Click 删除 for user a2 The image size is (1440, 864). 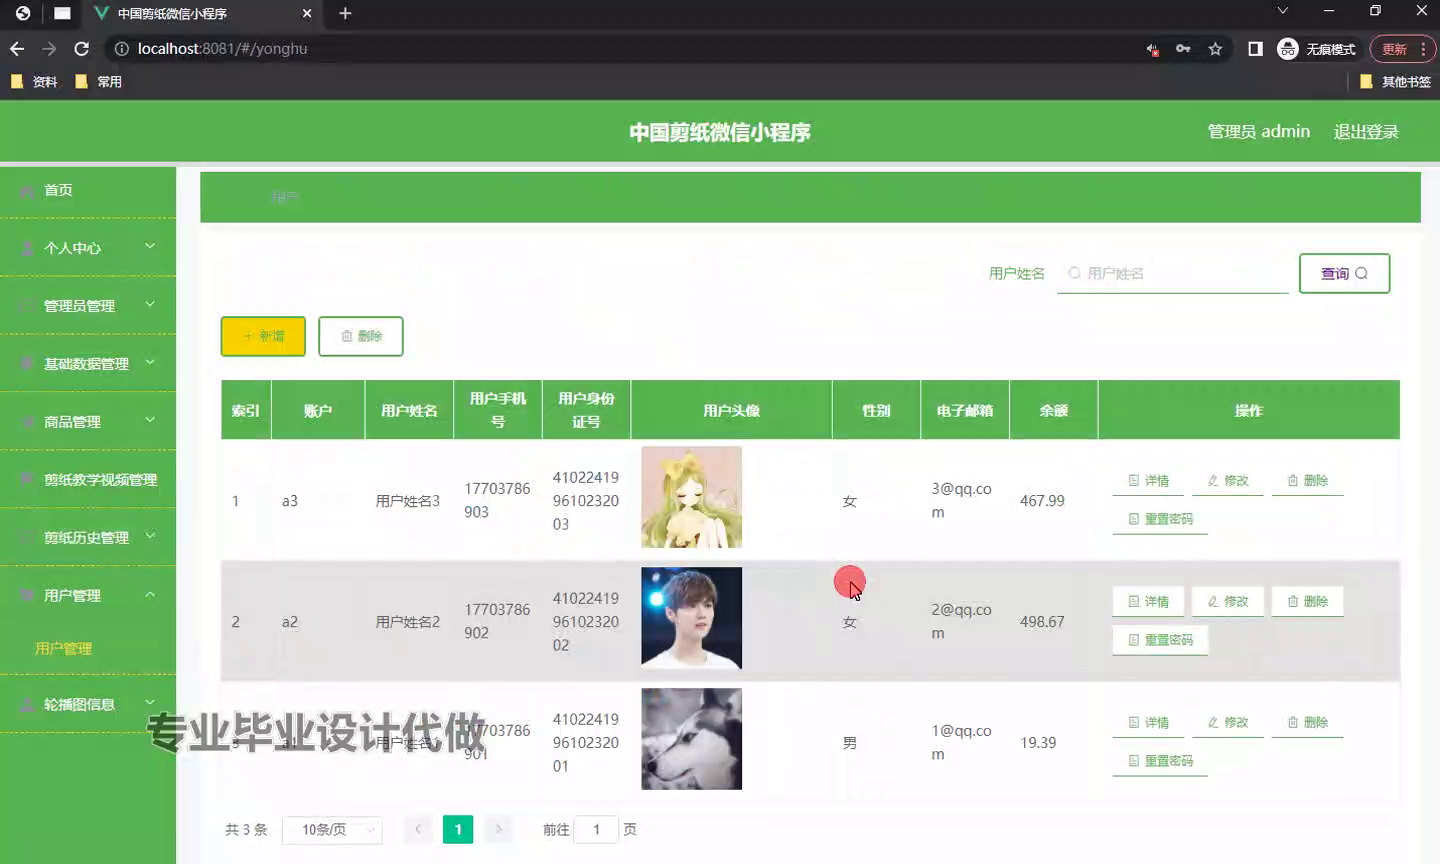tap(1308, 602)
